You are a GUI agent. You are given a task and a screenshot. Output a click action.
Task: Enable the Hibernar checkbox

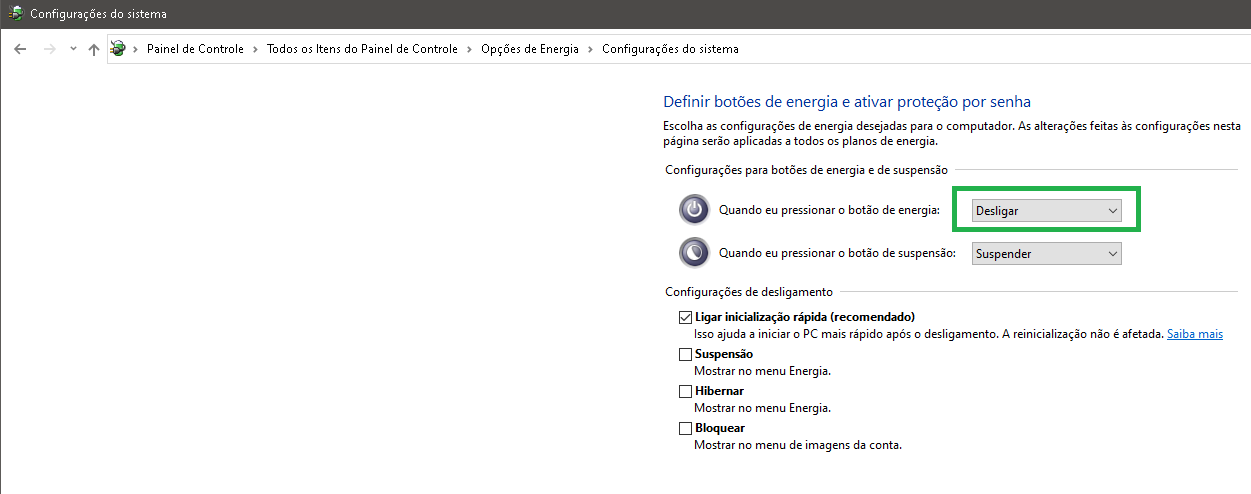pyautogui.click(x=685, y=391)
